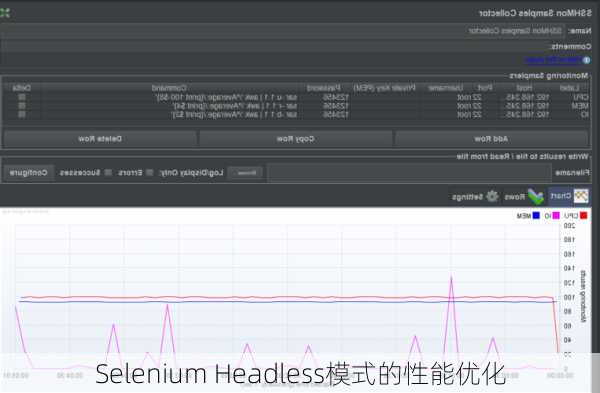Tick the Delta checkbox in the IO row
The image size is (600, 393).
pos(22,114)
